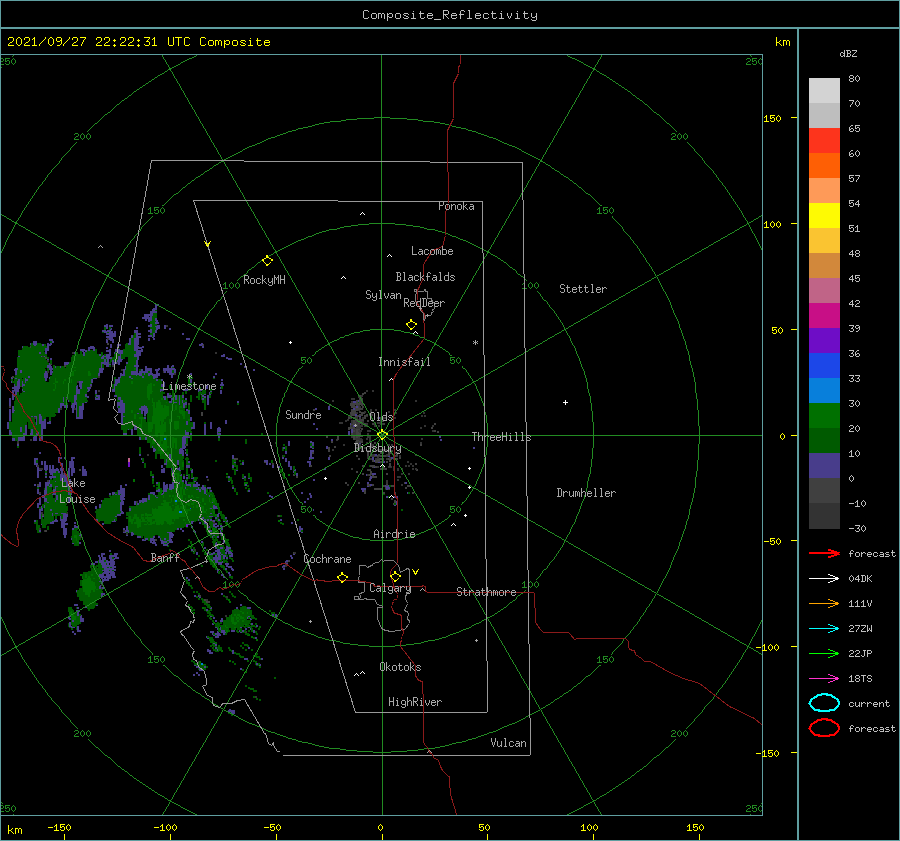Click the Innisfail city label

point(404,362)
